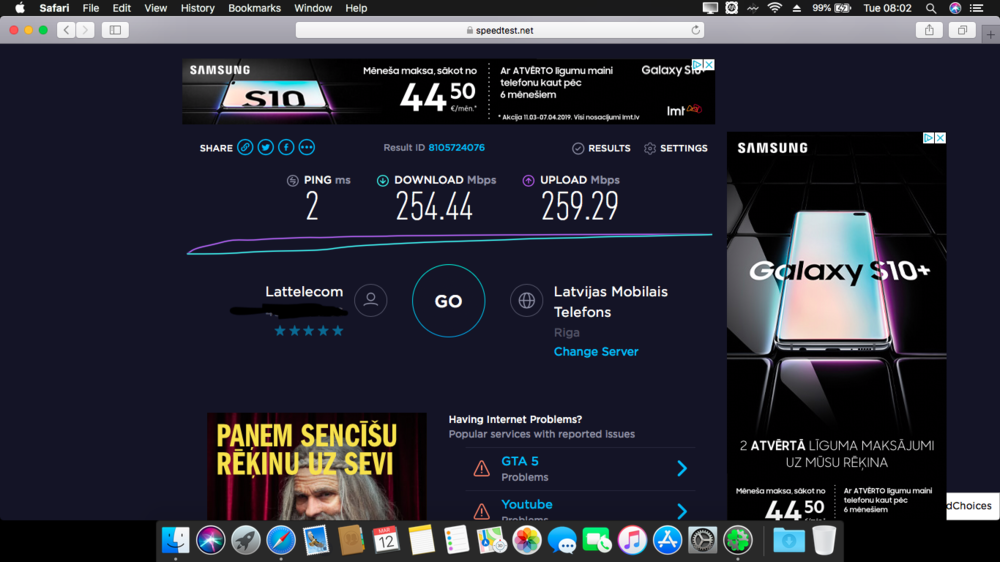Click Result ID 8105724076 link
Screen dimensions: 1000x562
(456, 148)
